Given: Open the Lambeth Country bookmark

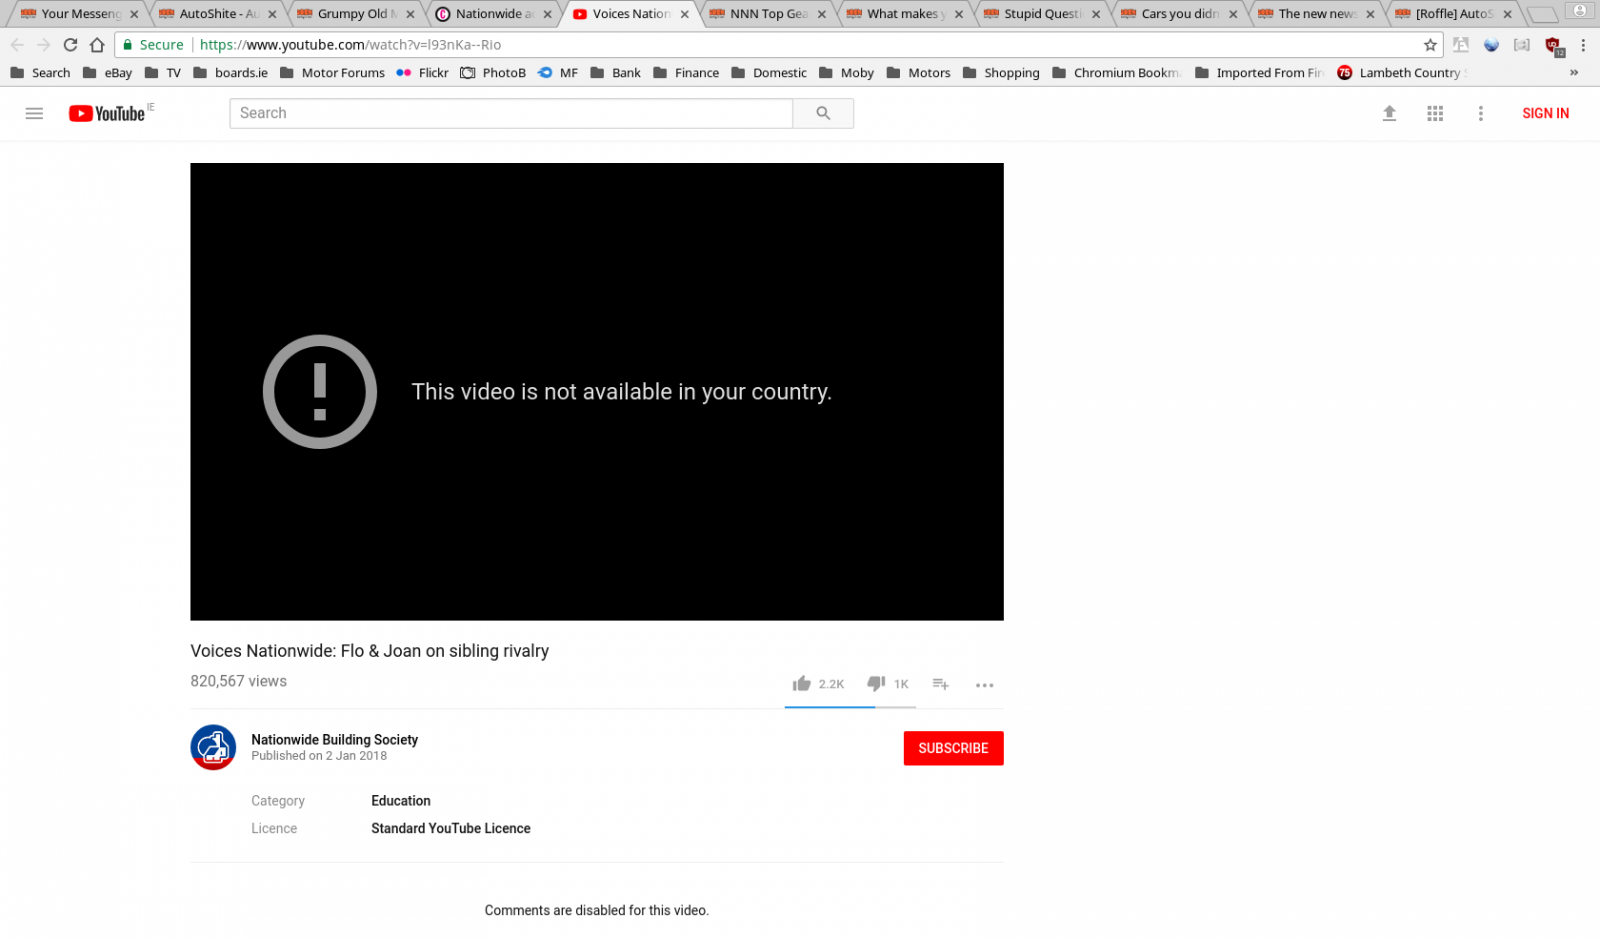Looking at the screenshot, I should [x=1400, y=73].
